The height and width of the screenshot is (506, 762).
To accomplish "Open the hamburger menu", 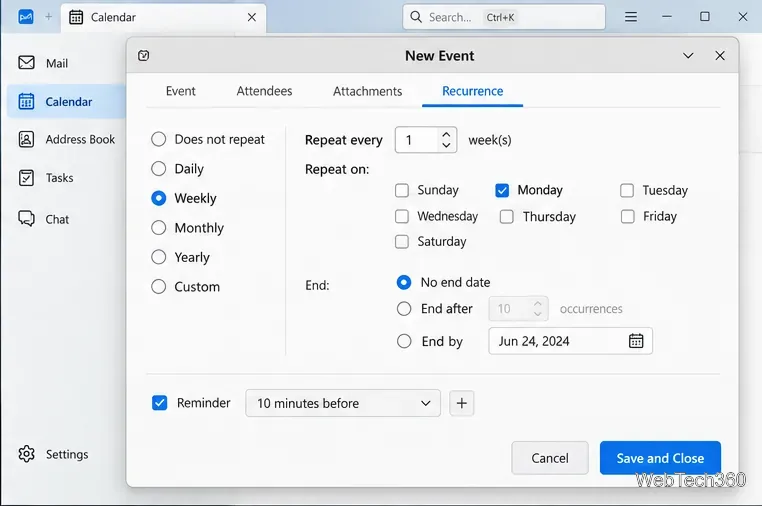I will tap(631, 17).
